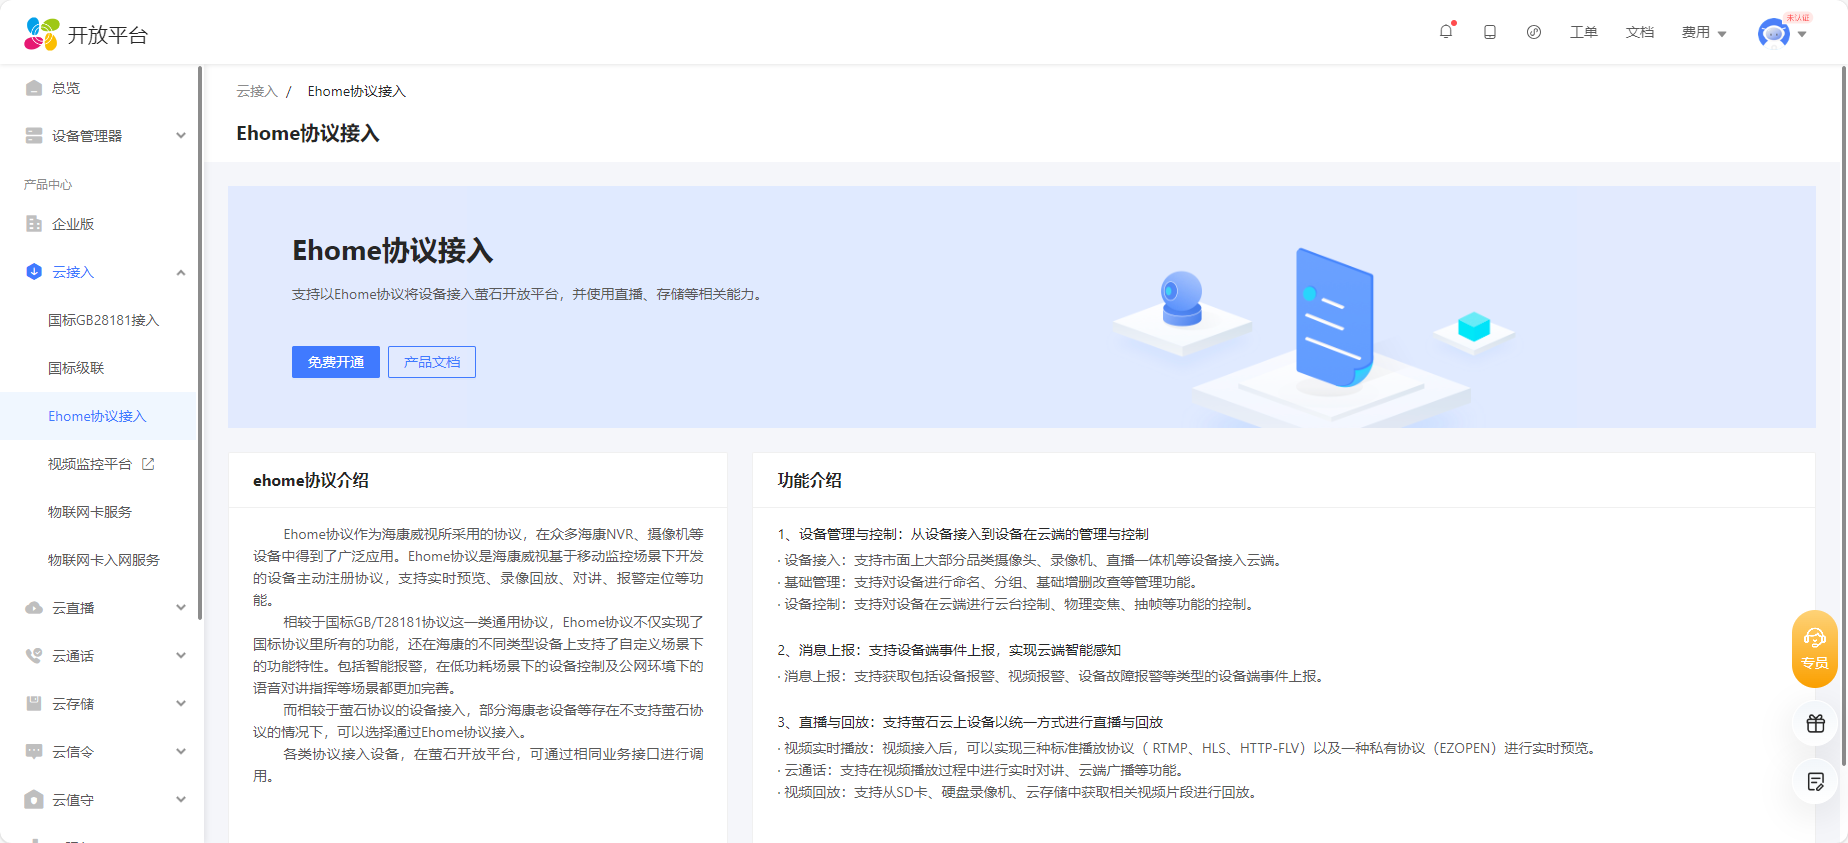Open the 专员 customer service widget
This screenshot has height=843, width=1848.
1814,649
